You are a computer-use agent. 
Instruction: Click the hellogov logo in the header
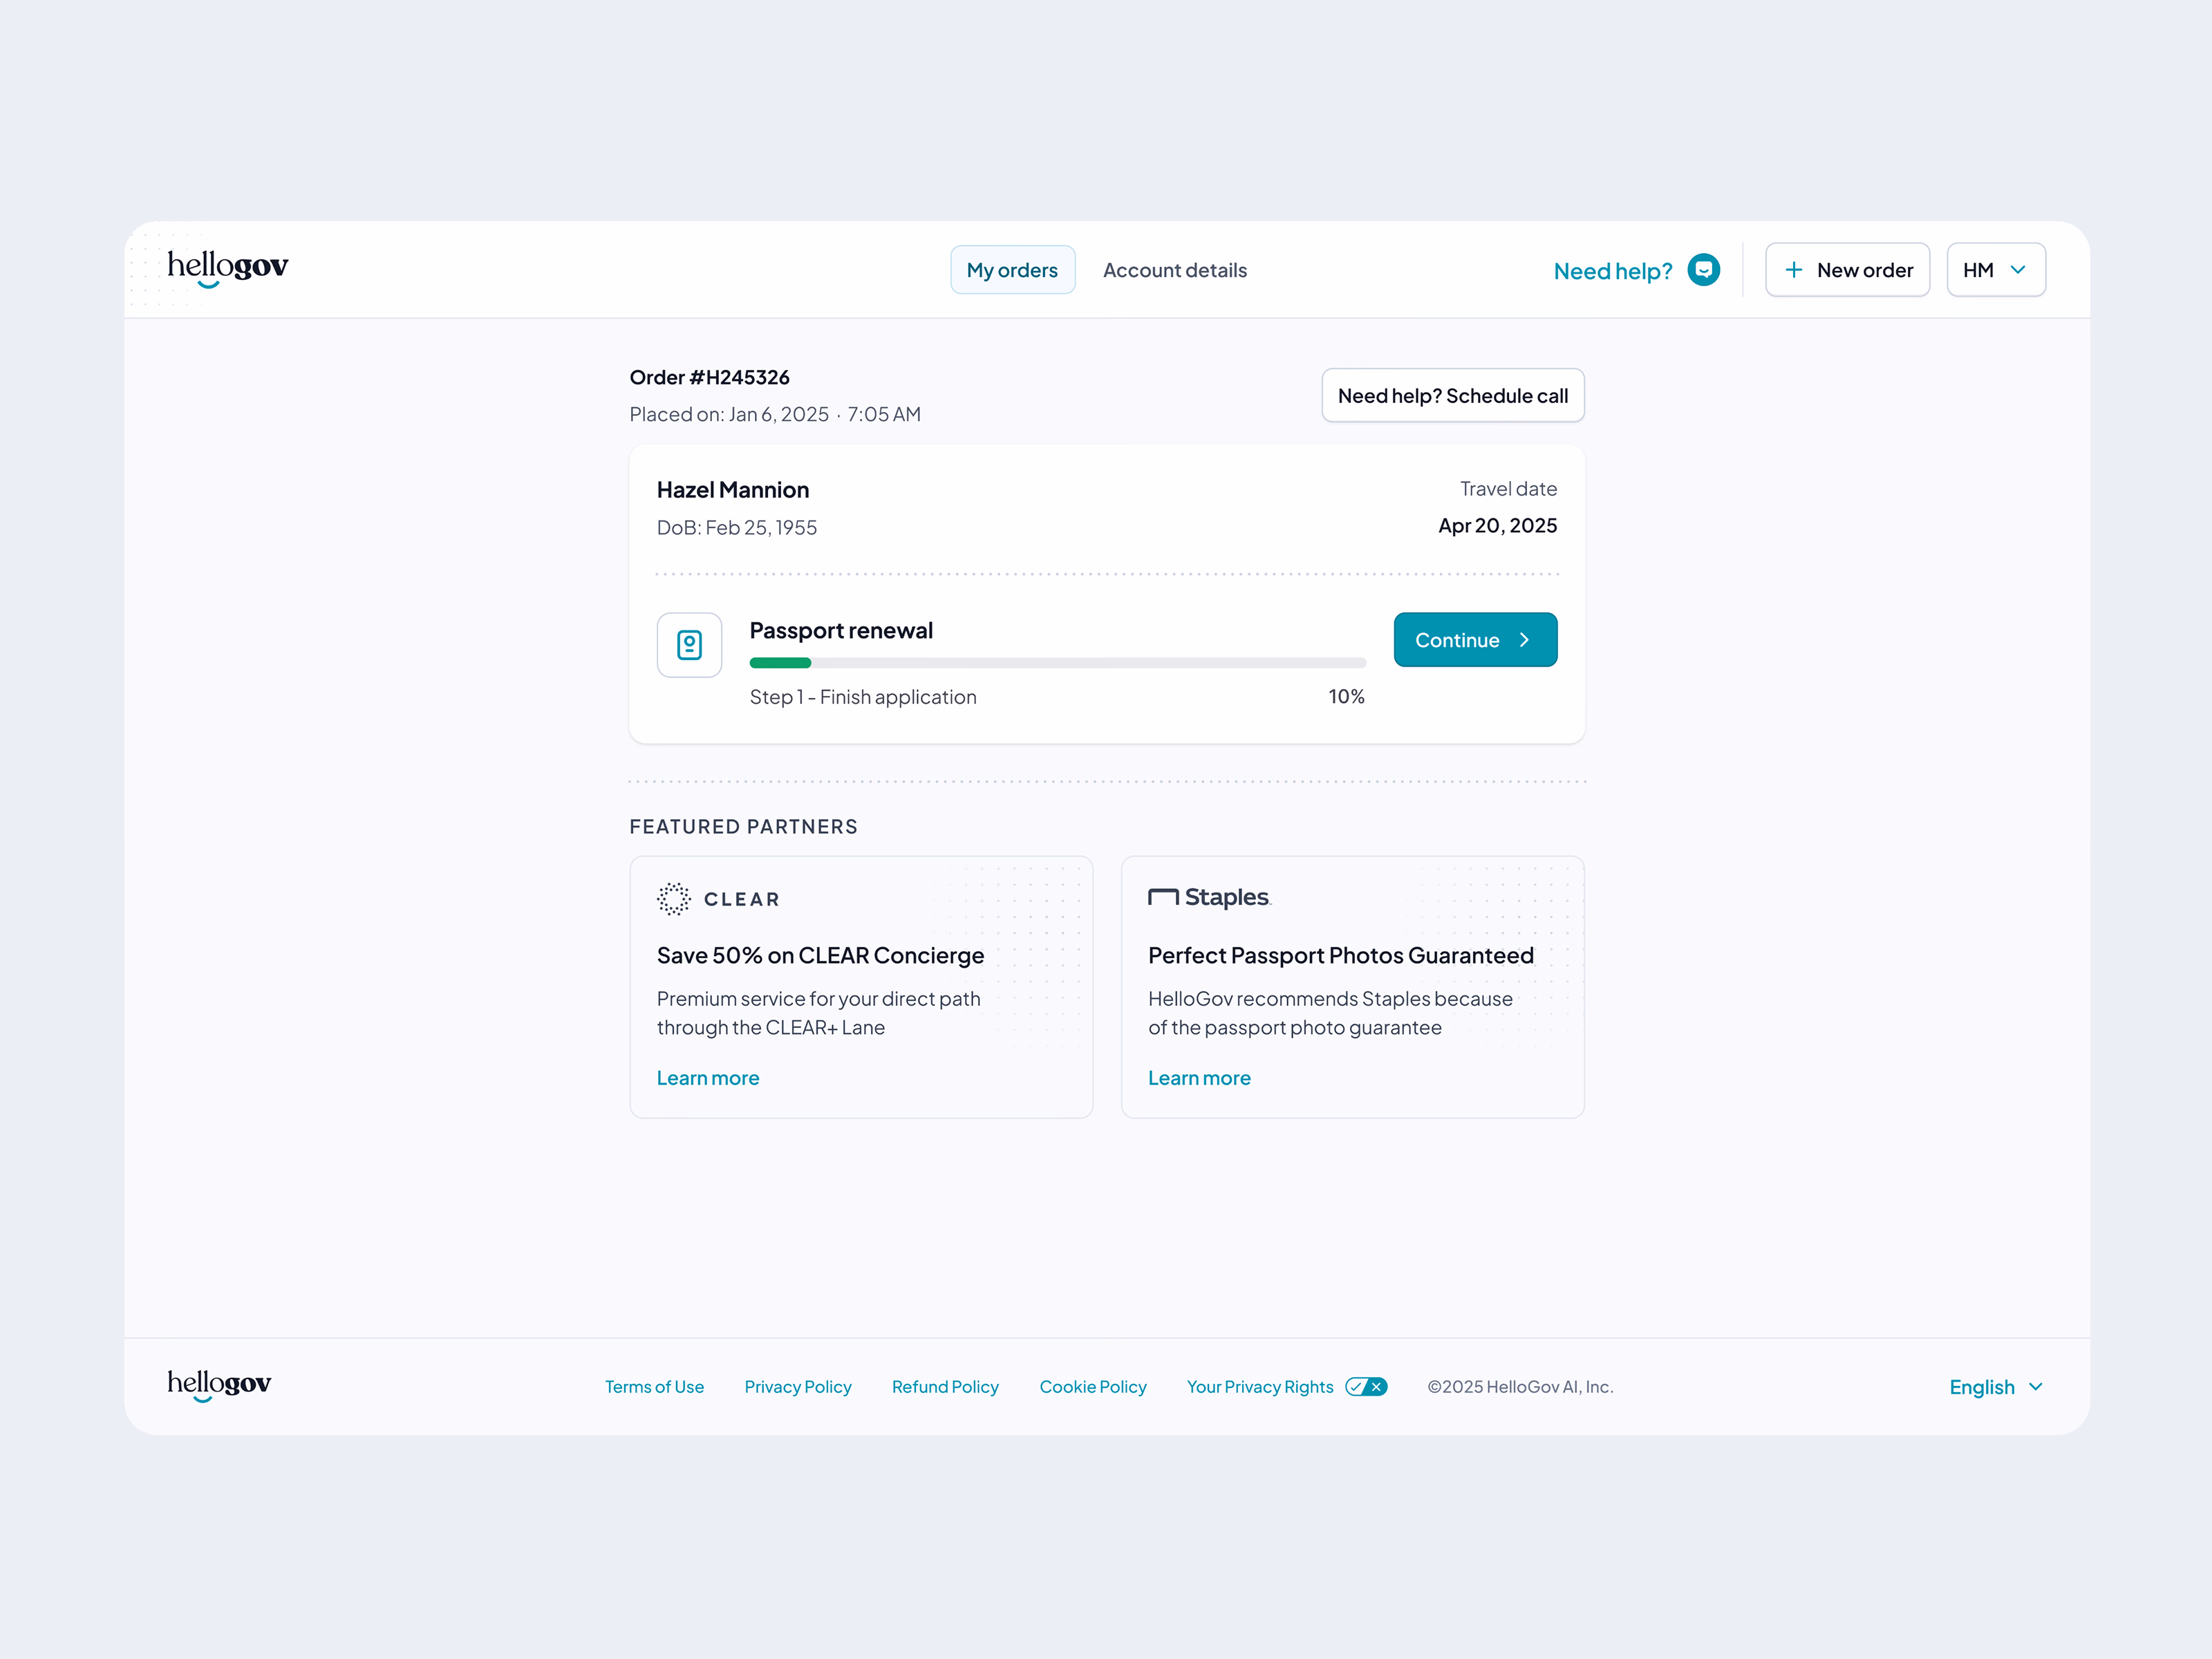(228, 268)
